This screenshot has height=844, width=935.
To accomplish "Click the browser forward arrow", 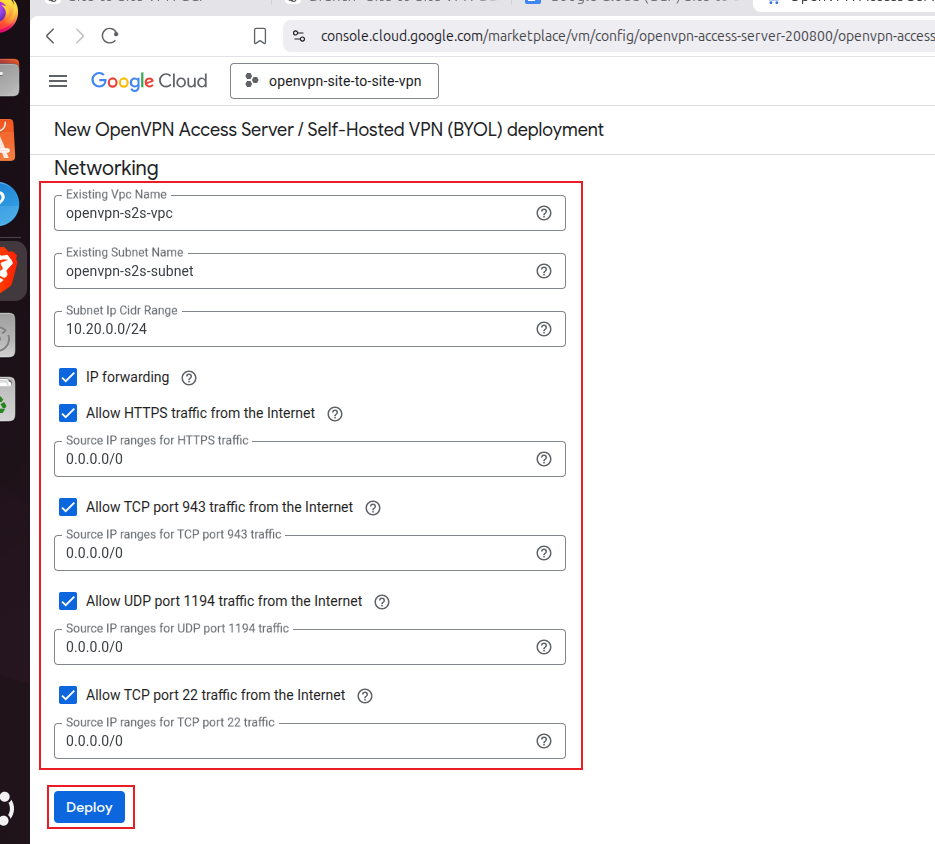I will tap(80, 36).
